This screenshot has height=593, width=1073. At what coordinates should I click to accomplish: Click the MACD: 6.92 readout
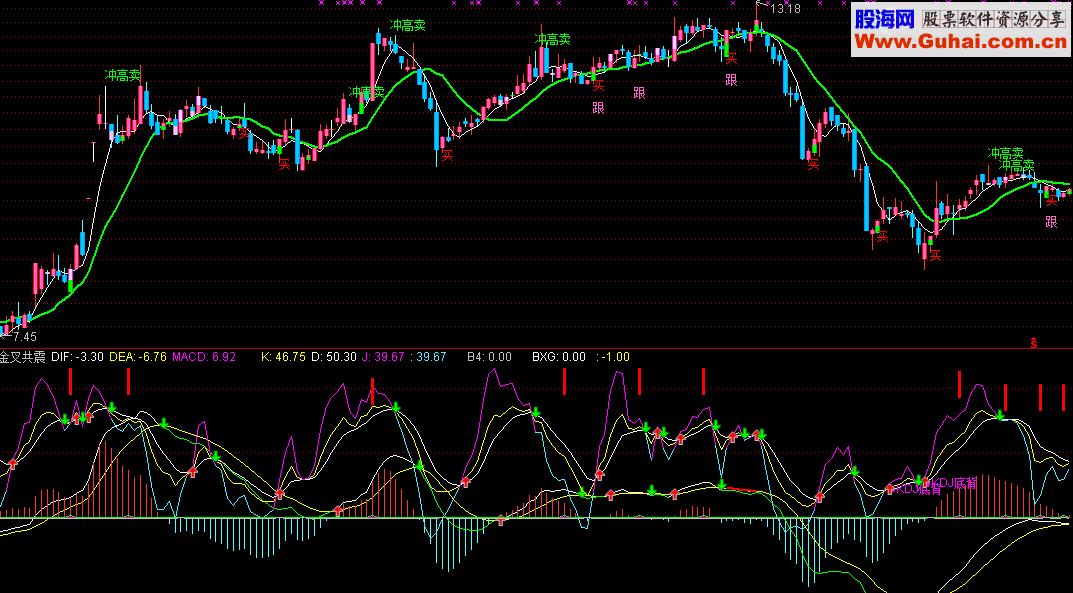point(204,357)
